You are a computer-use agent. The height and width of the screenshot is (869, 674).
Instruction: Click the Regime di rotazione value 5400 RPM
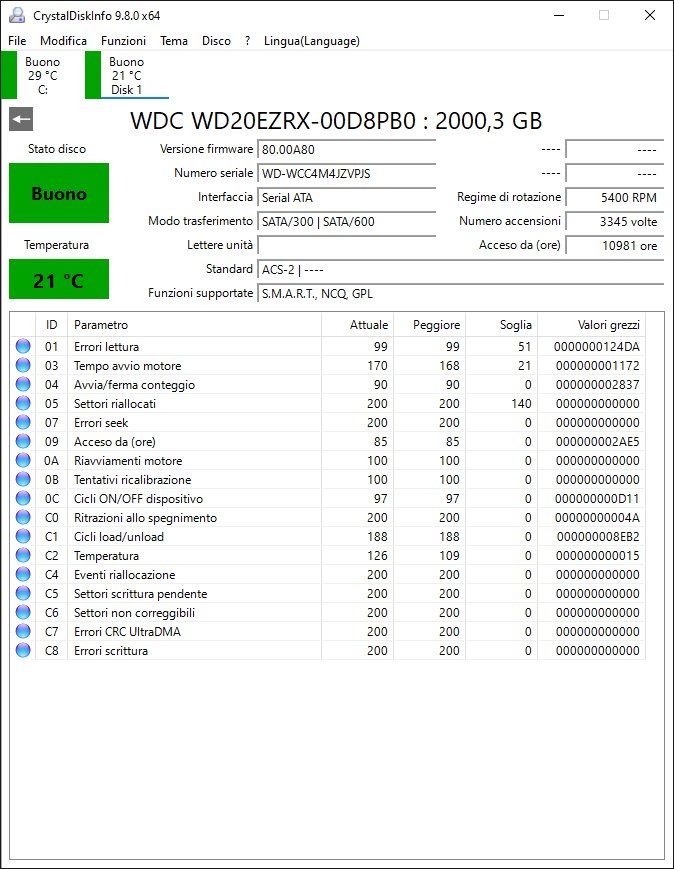coord(615,197)
